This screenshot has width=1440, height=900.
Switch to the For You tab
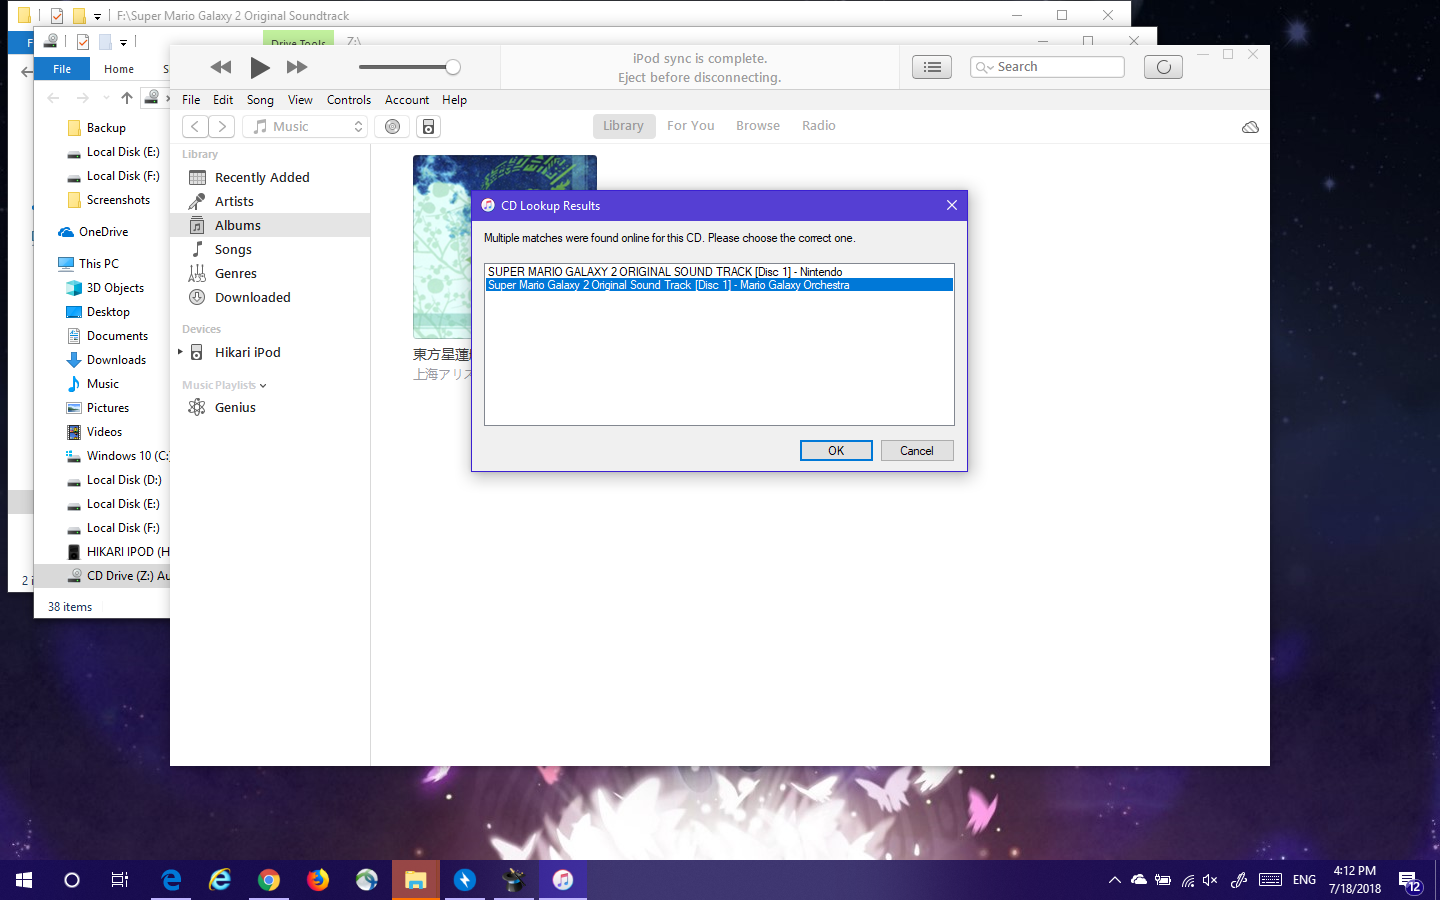(x=691, y=126)
